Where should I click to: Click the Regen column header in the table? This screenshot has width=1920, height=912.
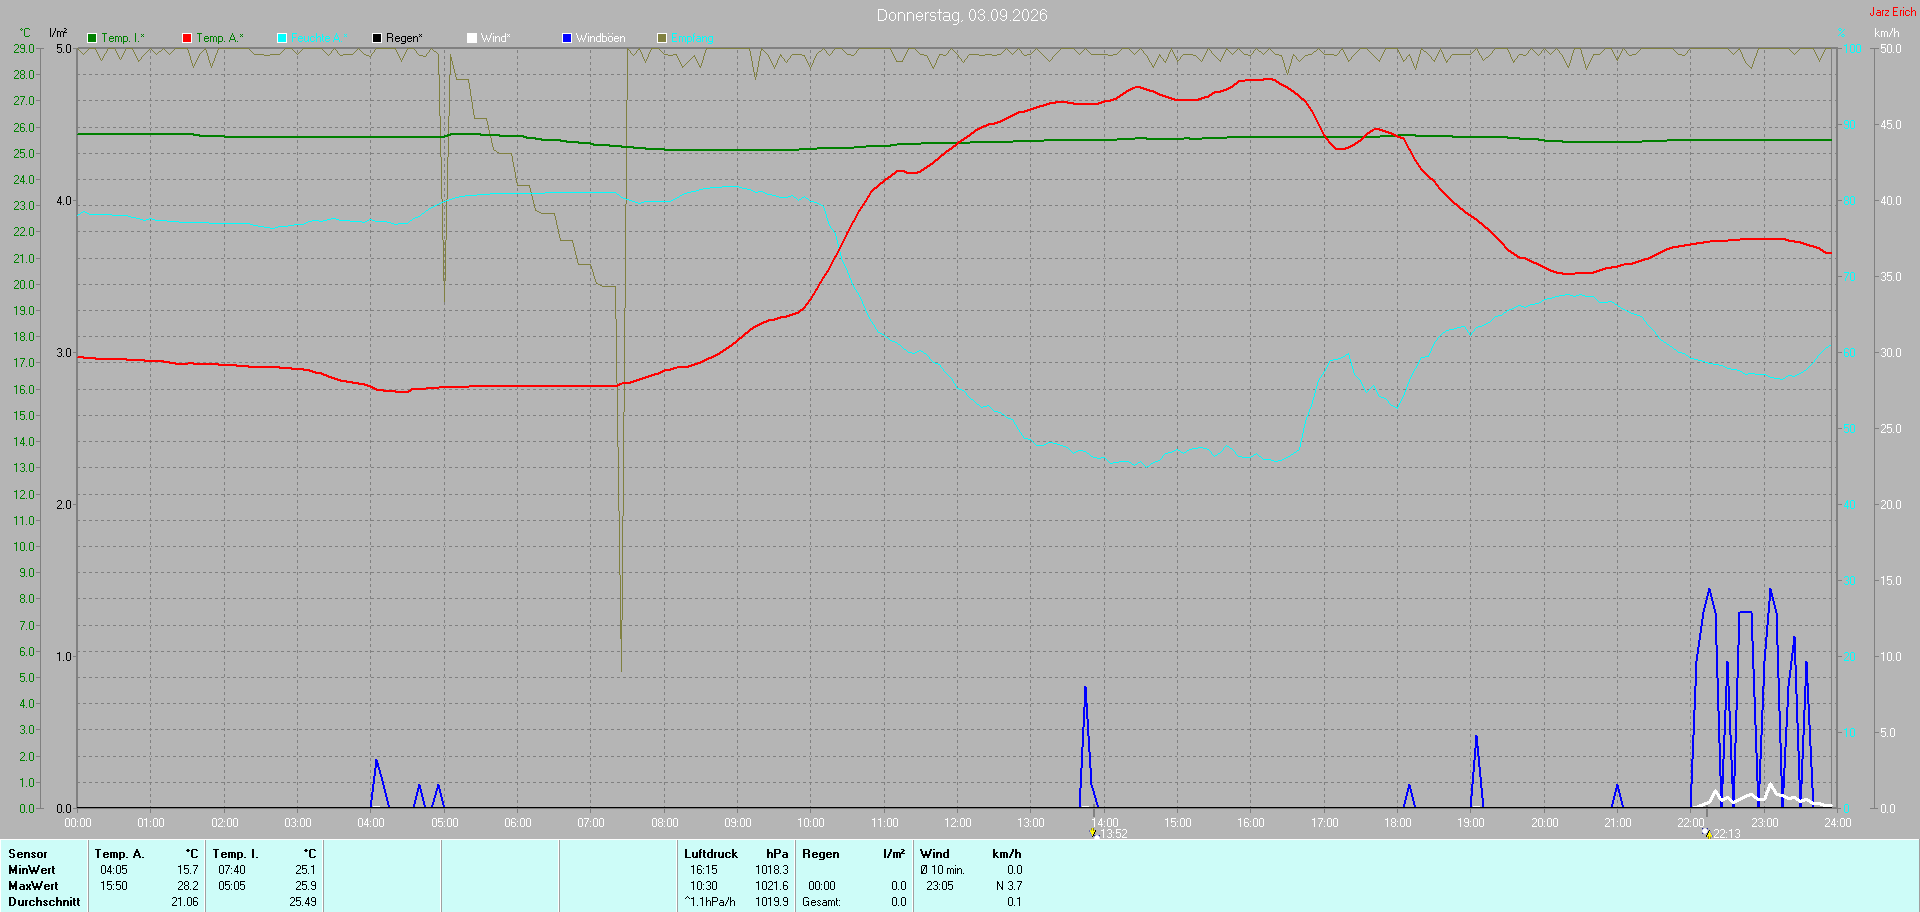coord(821,854)
